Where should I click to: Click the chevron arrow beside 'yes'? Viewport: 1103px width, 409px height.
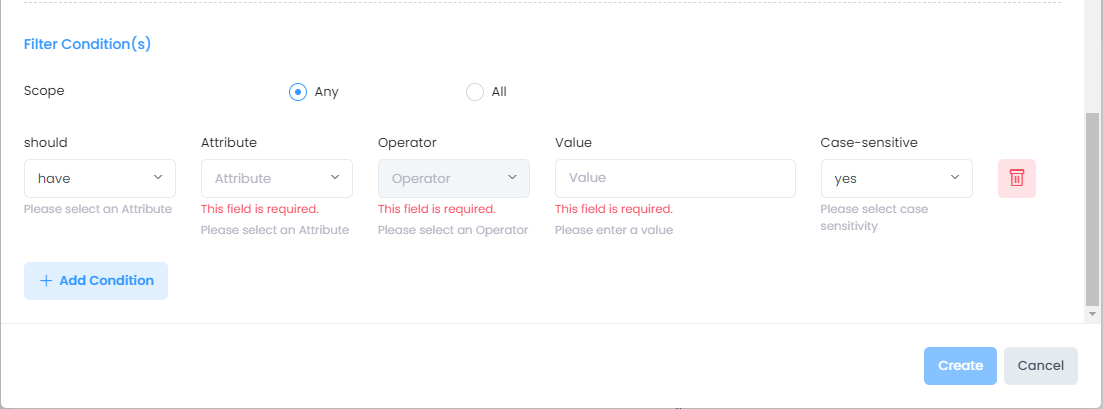click(955, 177)
